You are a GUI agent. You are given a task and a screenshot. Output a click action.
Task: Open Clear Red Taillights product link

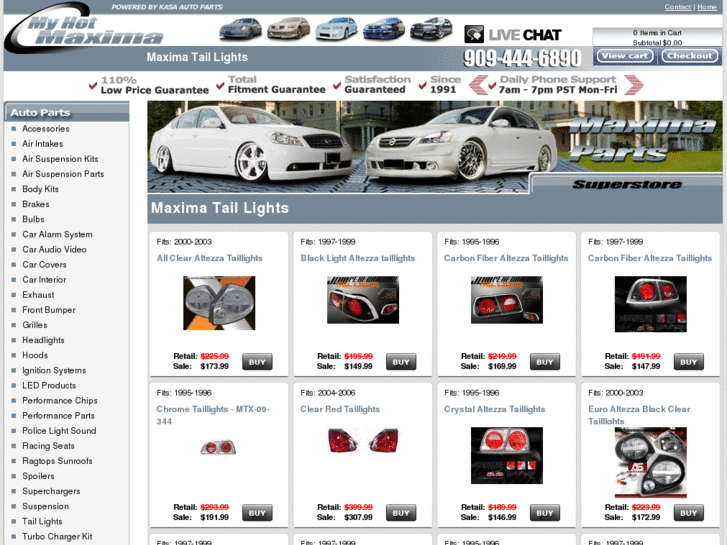[340, 410]
